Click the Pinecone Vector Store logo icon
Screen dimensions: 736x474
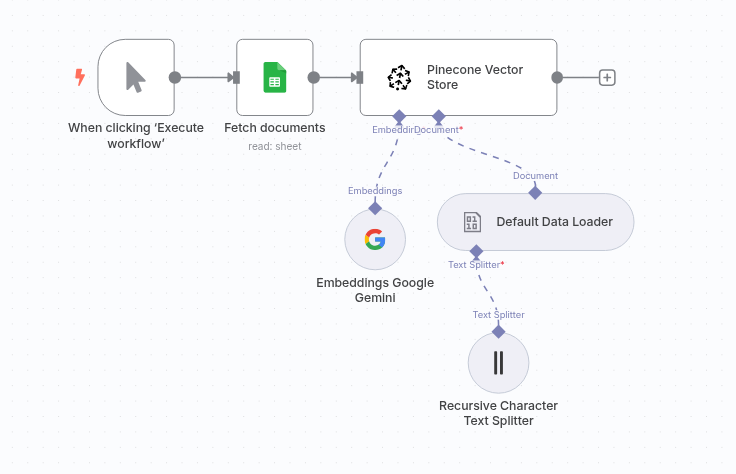click(399, 77)
